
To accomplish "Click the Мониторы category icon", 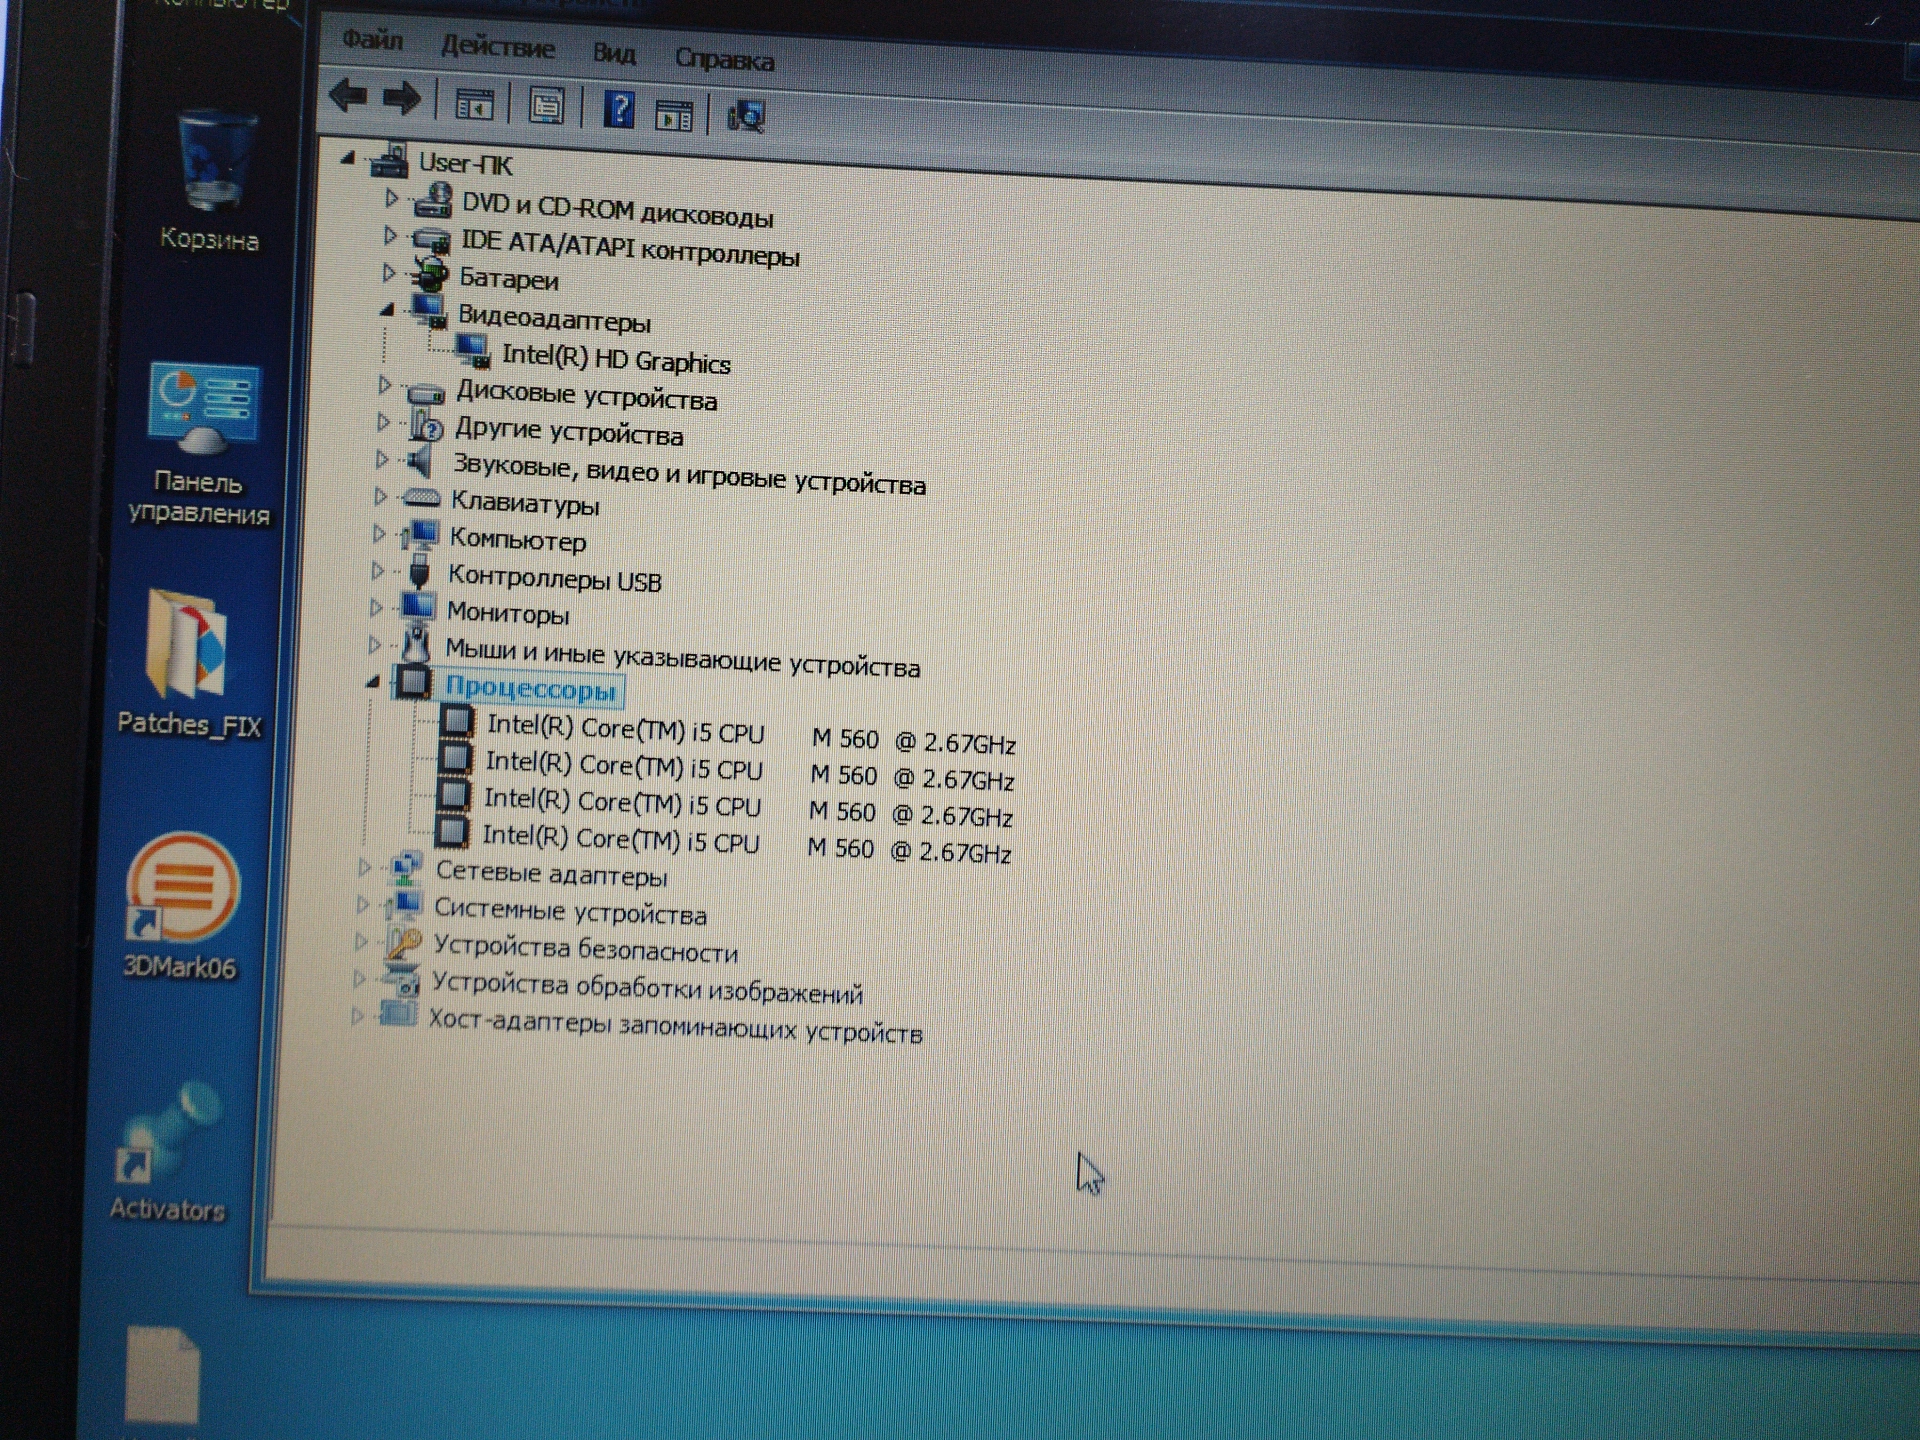I will coord(417,608).
